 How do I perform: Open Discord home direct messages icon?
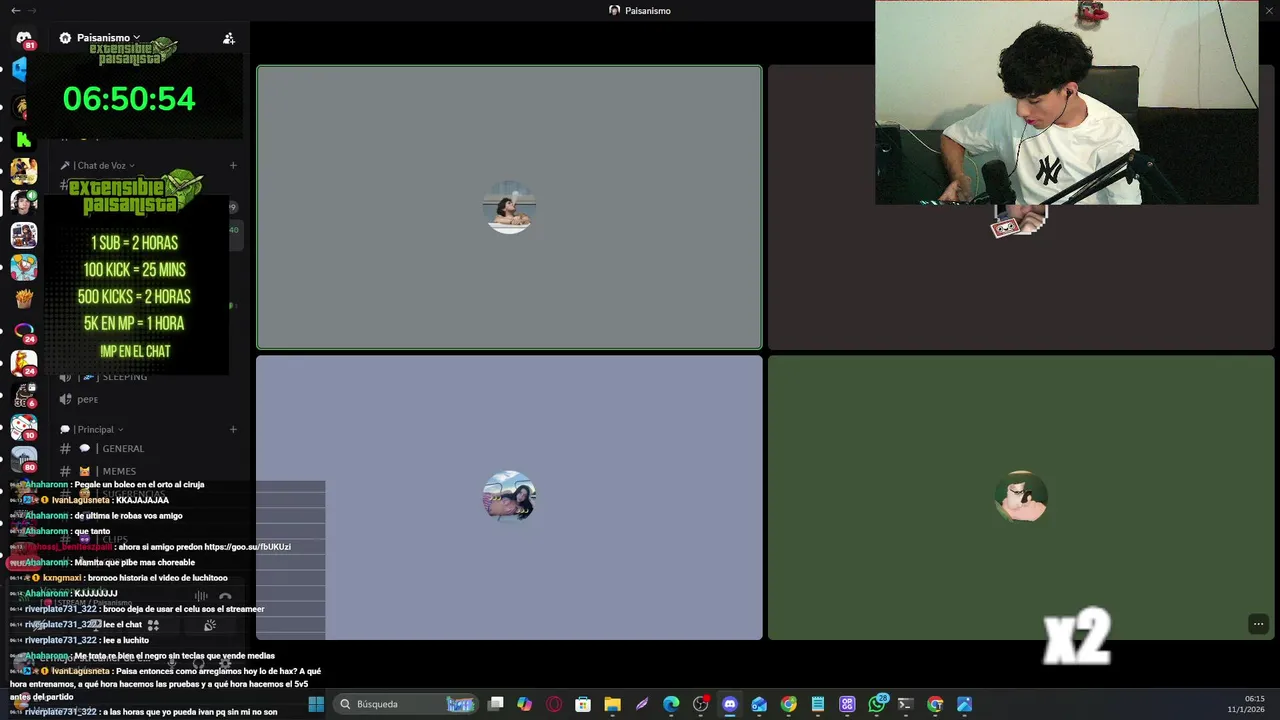24,38
